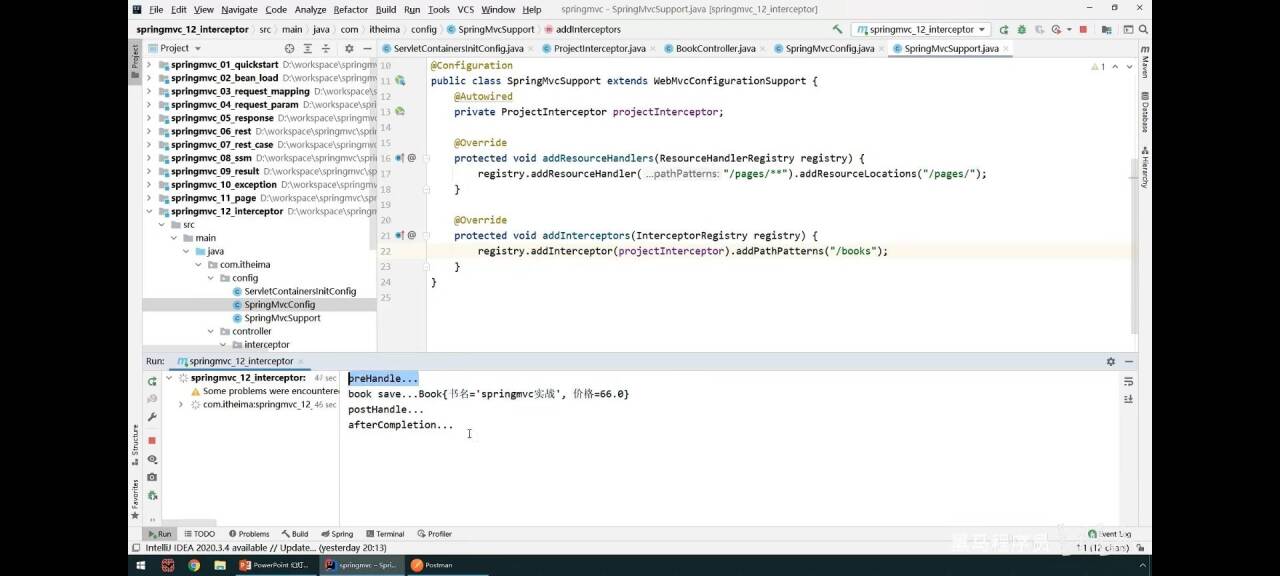This screenshot has height=576, width=1280.
Task: Open the Profiler tool window
Action: [x=434, y=534]
